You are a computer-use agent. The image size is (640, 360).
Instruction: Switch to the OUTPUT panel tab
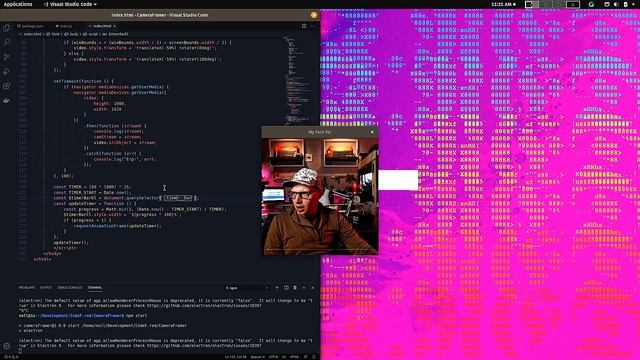(x=46, y=288)
